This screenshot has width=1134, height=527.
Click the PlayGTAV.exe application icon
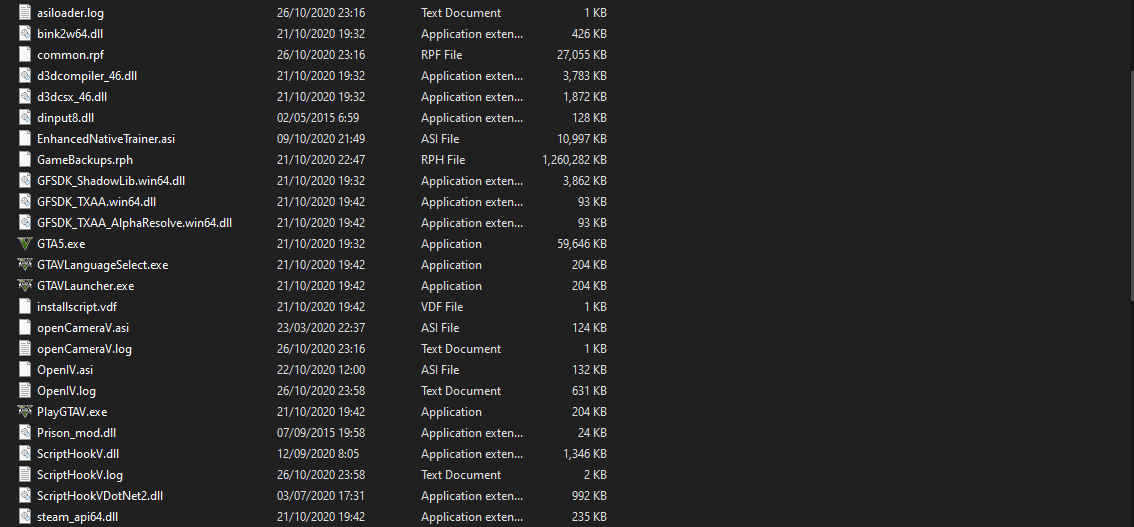click(x=25, y=411)
